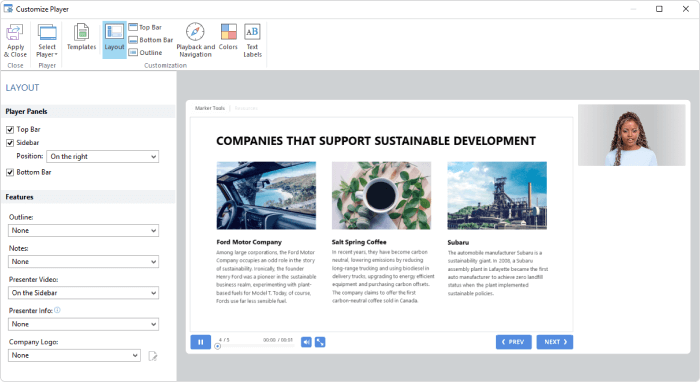The width and height of the screenshot is (700, 382).
Task: Expand the Presenter Info dropdown
Action: [x=83, y=324]
